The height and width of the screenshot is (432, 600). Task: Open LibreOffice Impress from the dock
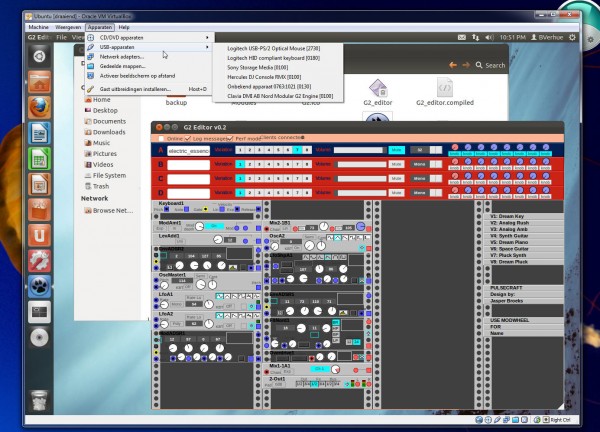click(39, 184)
